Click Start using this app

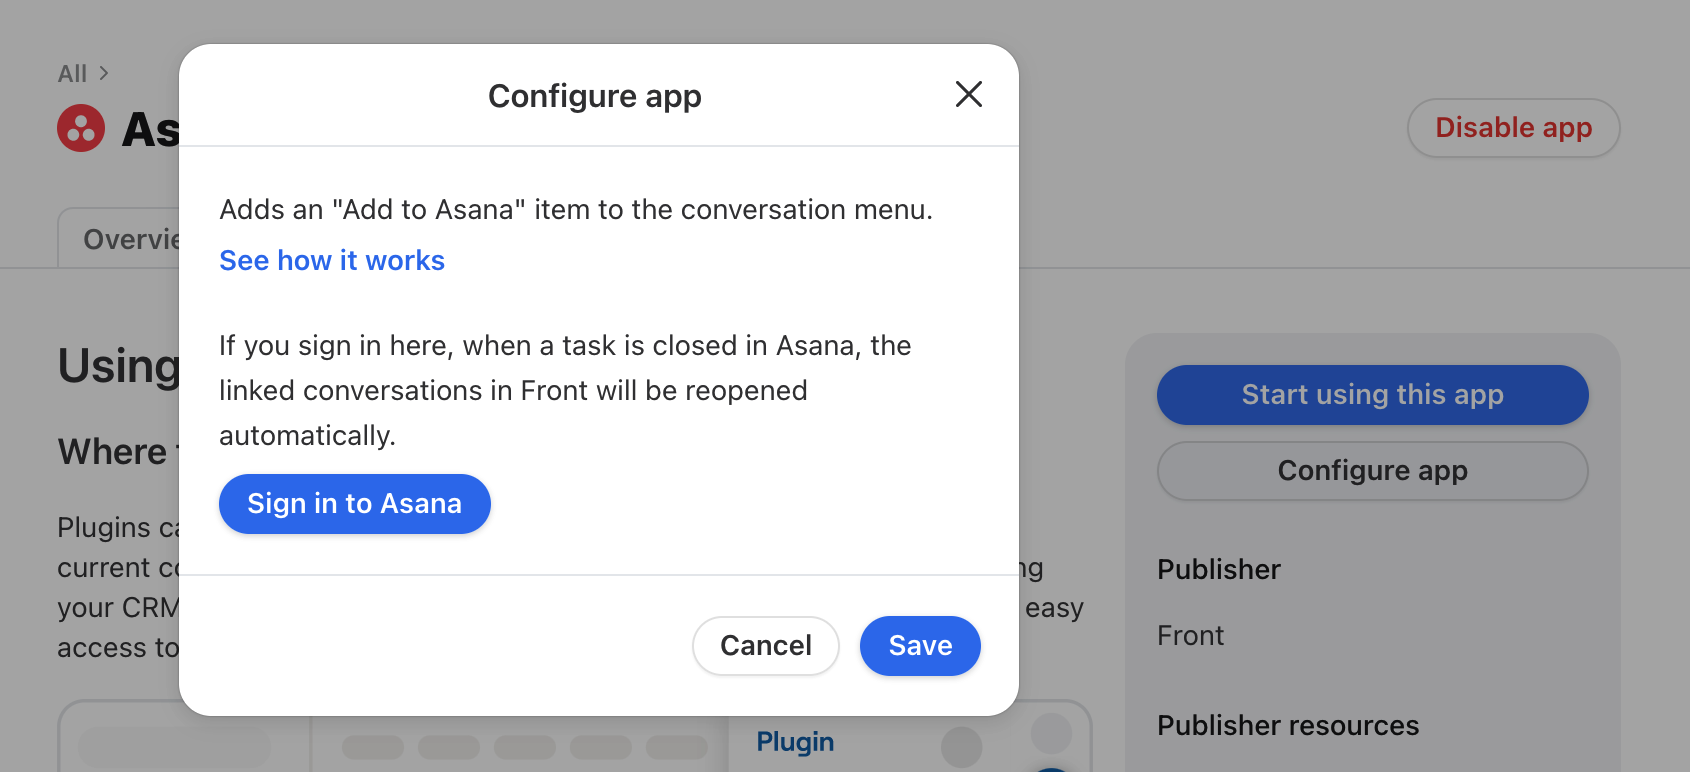pyautogui.click(x=1372, y=395)
